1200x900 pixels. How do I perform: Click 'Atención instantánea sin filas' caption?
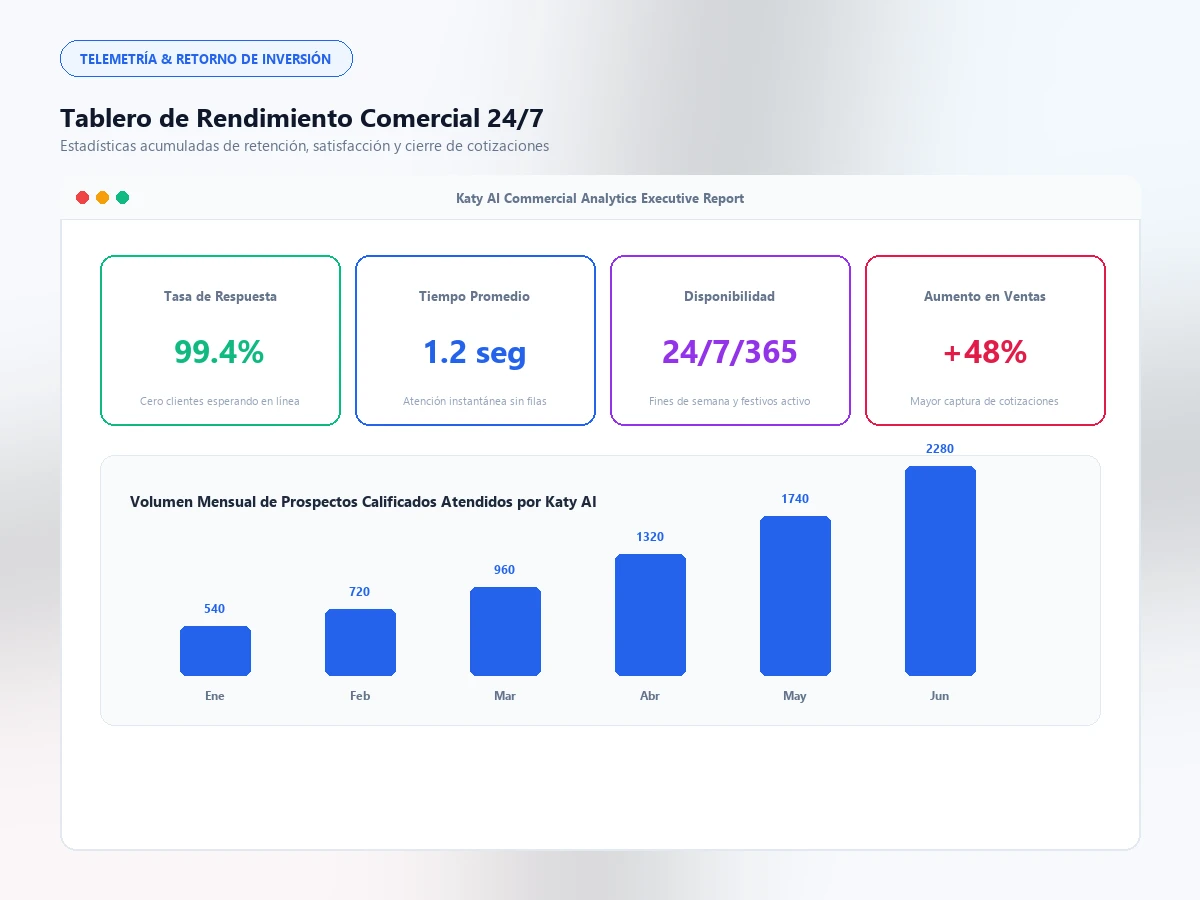pyautogui.click(x=475, y=402)
